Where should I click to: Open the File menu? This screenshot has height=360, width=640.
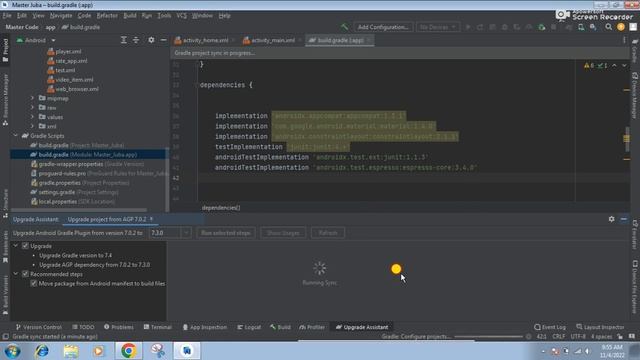[x=7, y=16]
